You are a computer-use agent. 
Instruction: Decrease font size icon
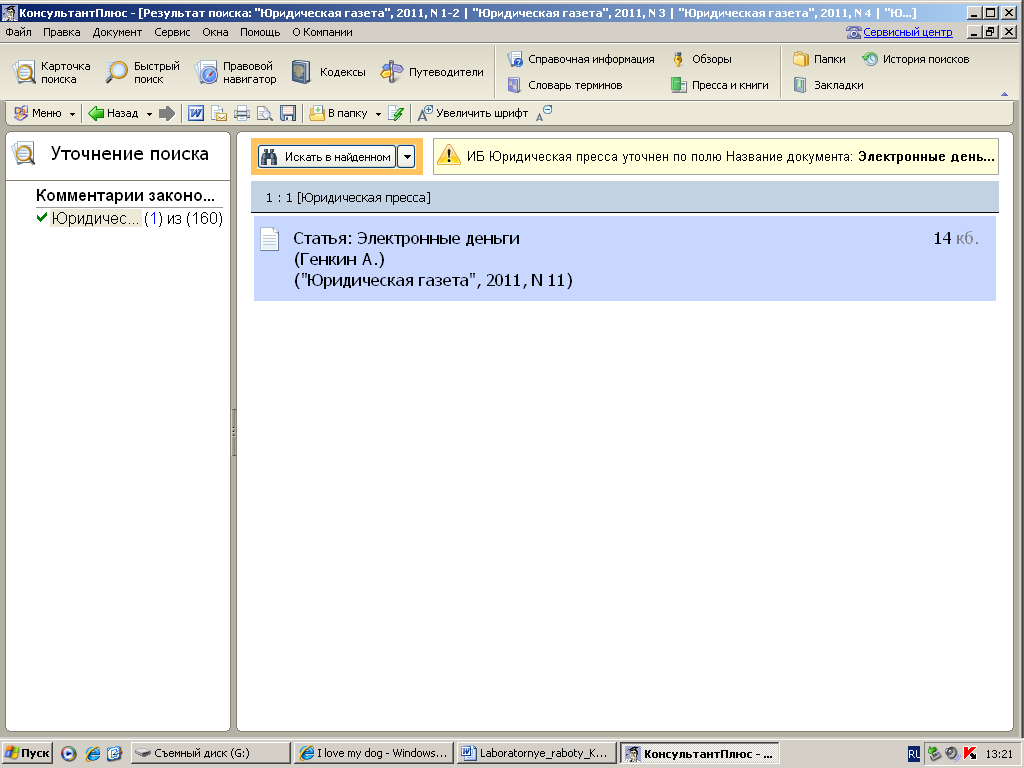click(544, 114)
